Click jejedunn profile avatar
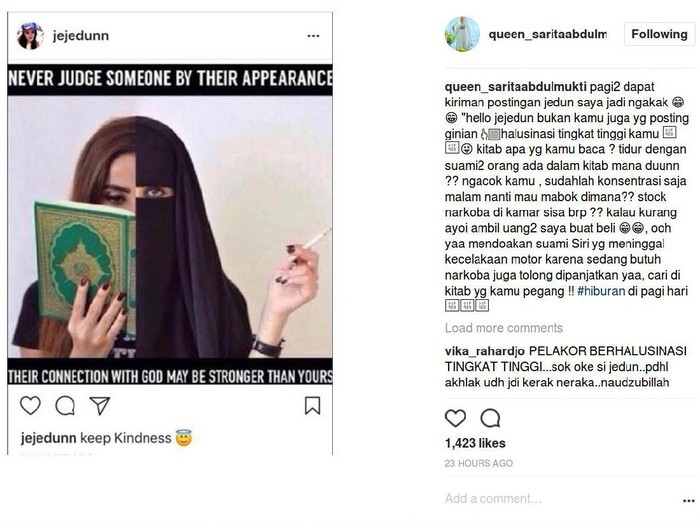The width and height of the screenshot is (700, 524). tap(30, 35)
